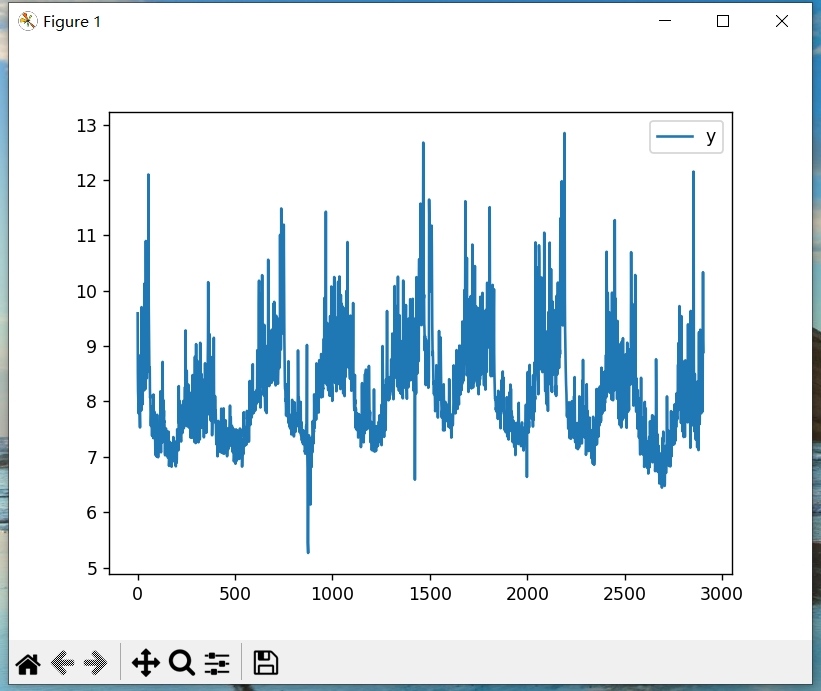The width and height of the screenshot is (821, 691).
Task: Click the matplotlib icon in the title bar
Action: coord(28,21)
